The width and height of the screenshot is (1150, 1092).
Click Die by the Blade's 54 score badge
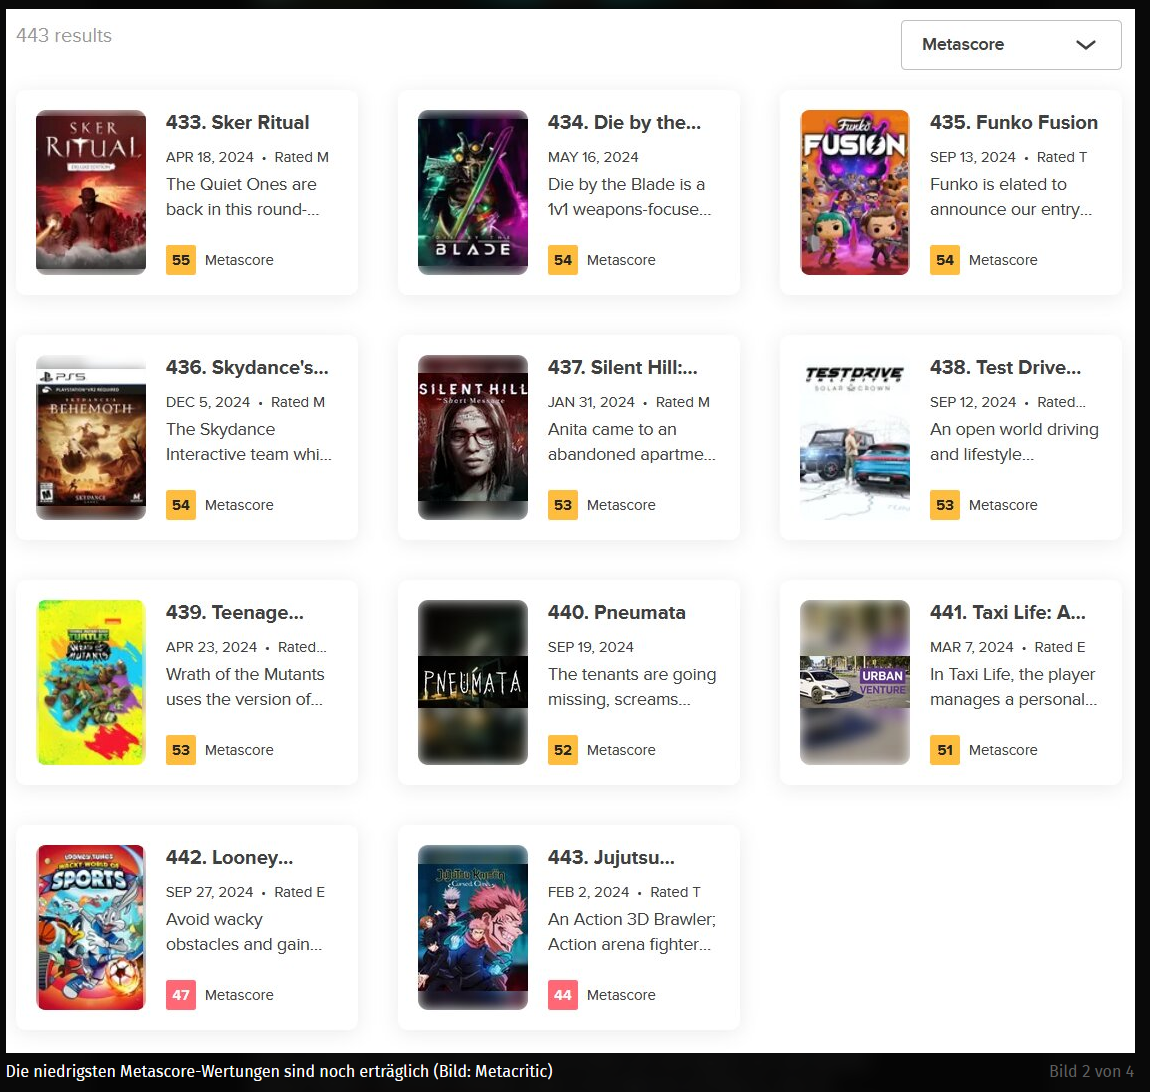563,260
